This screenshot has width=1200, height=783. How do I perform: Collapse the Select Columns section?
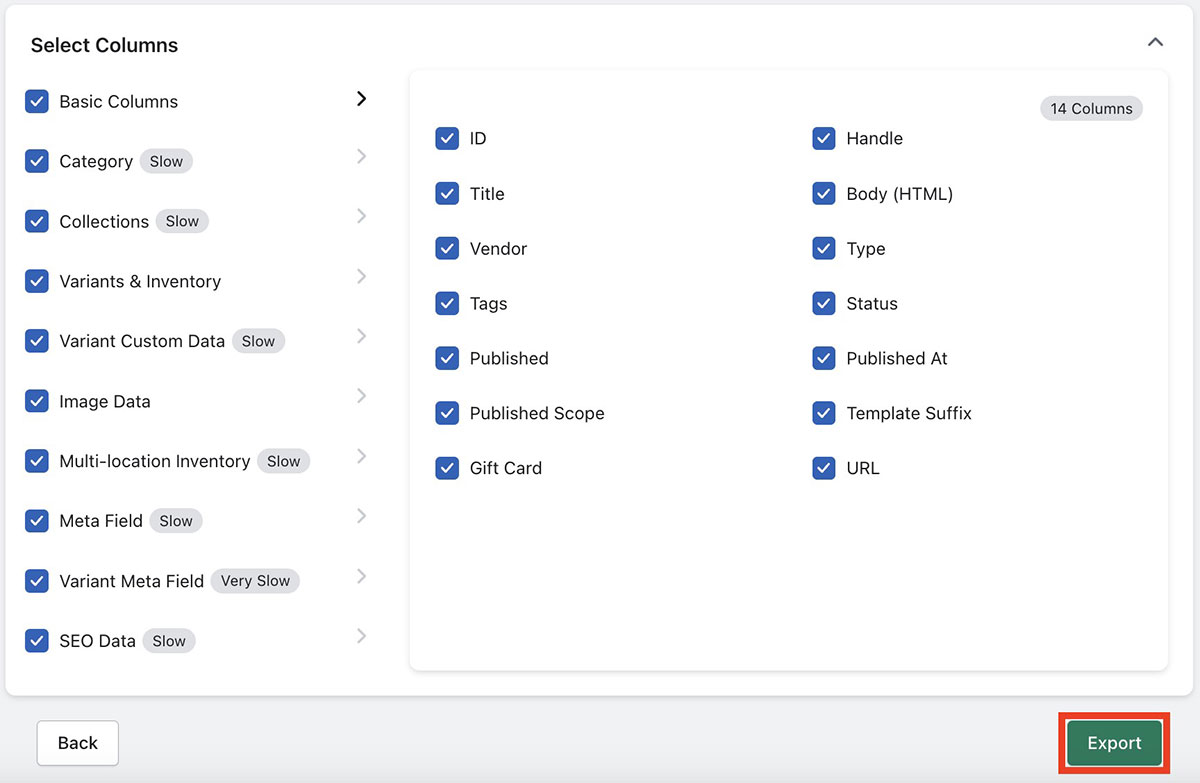coord(1155,42)
